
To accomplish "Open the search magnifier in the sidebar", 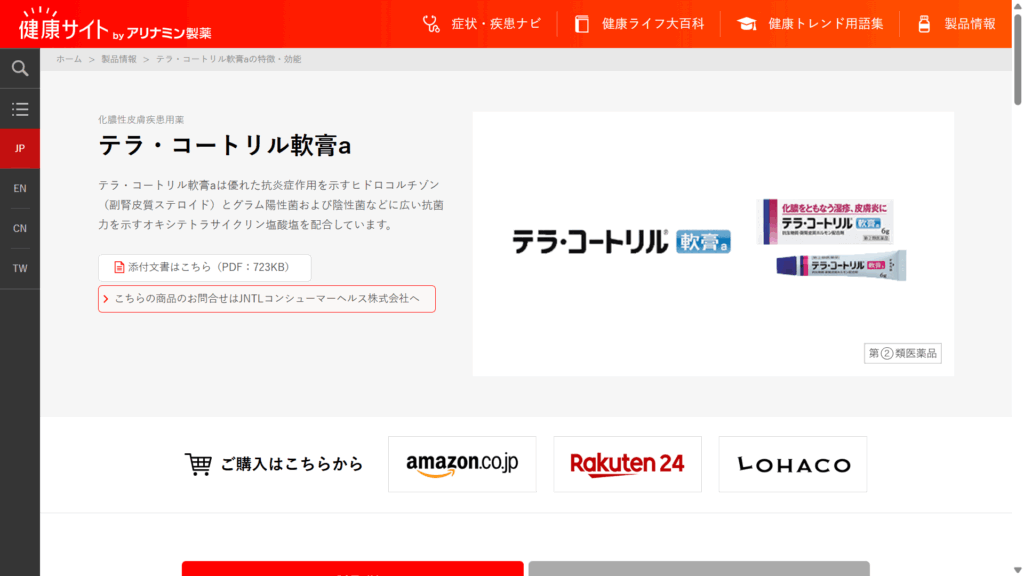I will point(20,69).
